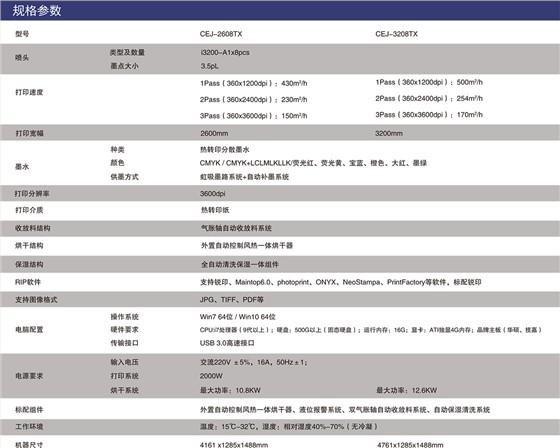Click the CMYK color configuration line

coord(314,163)
